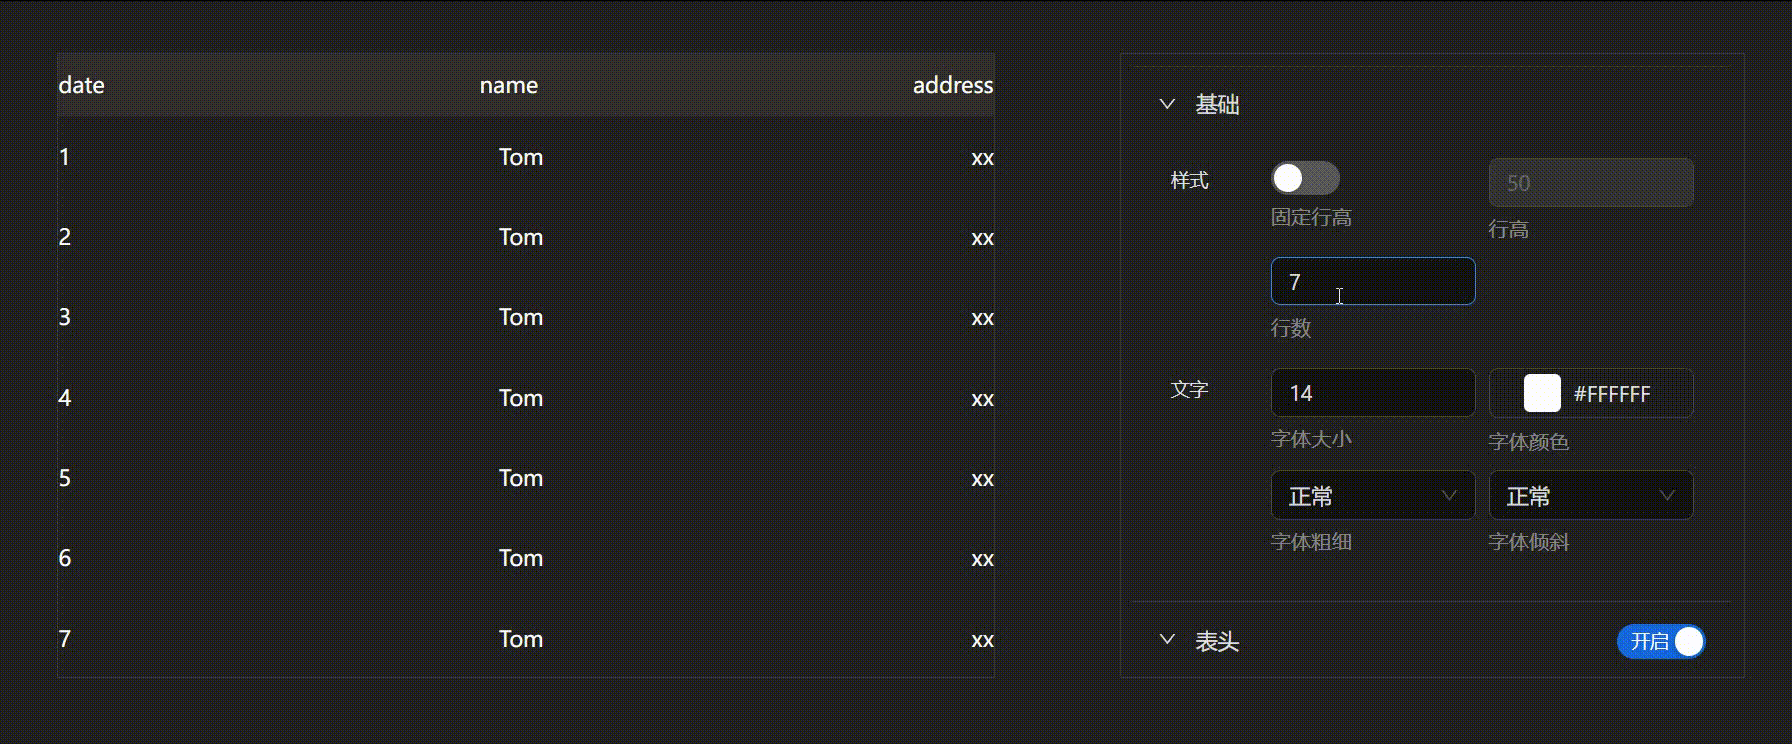1792x744 pixels.
Task: Click the date column header
Action: [81, 85]
